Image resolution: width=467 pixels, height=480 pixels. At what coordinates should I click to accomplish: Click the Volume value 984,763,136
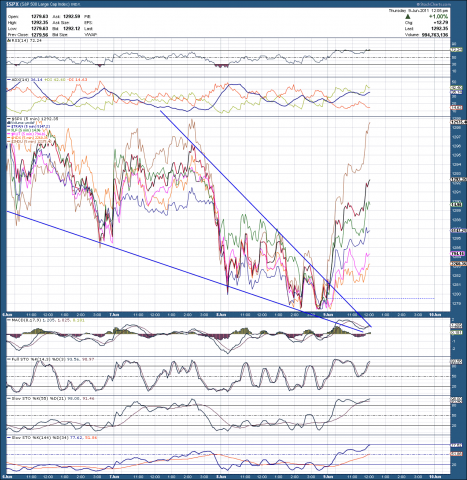tap(435, 35)
